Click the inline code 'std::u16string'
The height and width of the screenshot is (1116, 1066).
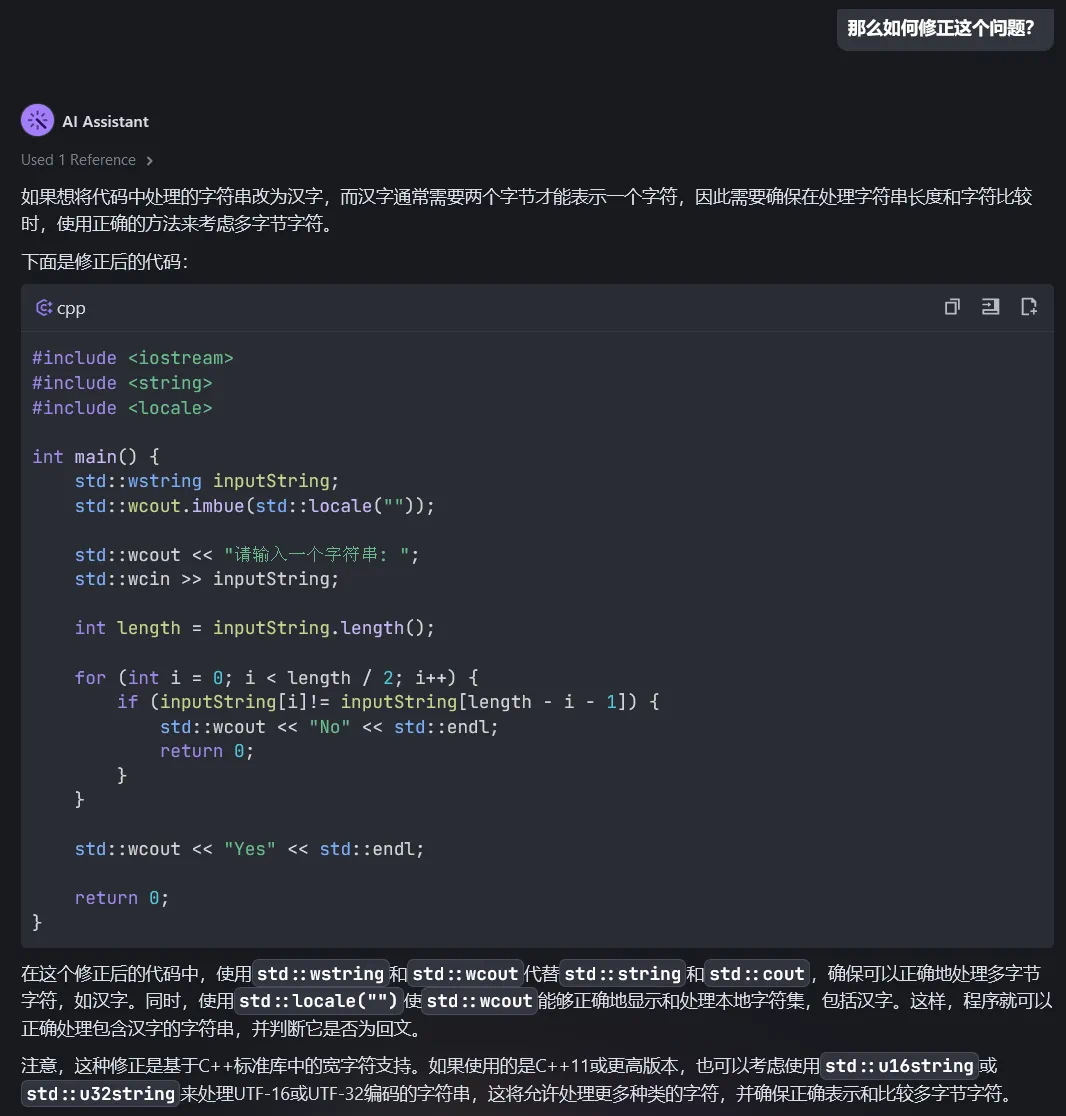(899, 1066)
